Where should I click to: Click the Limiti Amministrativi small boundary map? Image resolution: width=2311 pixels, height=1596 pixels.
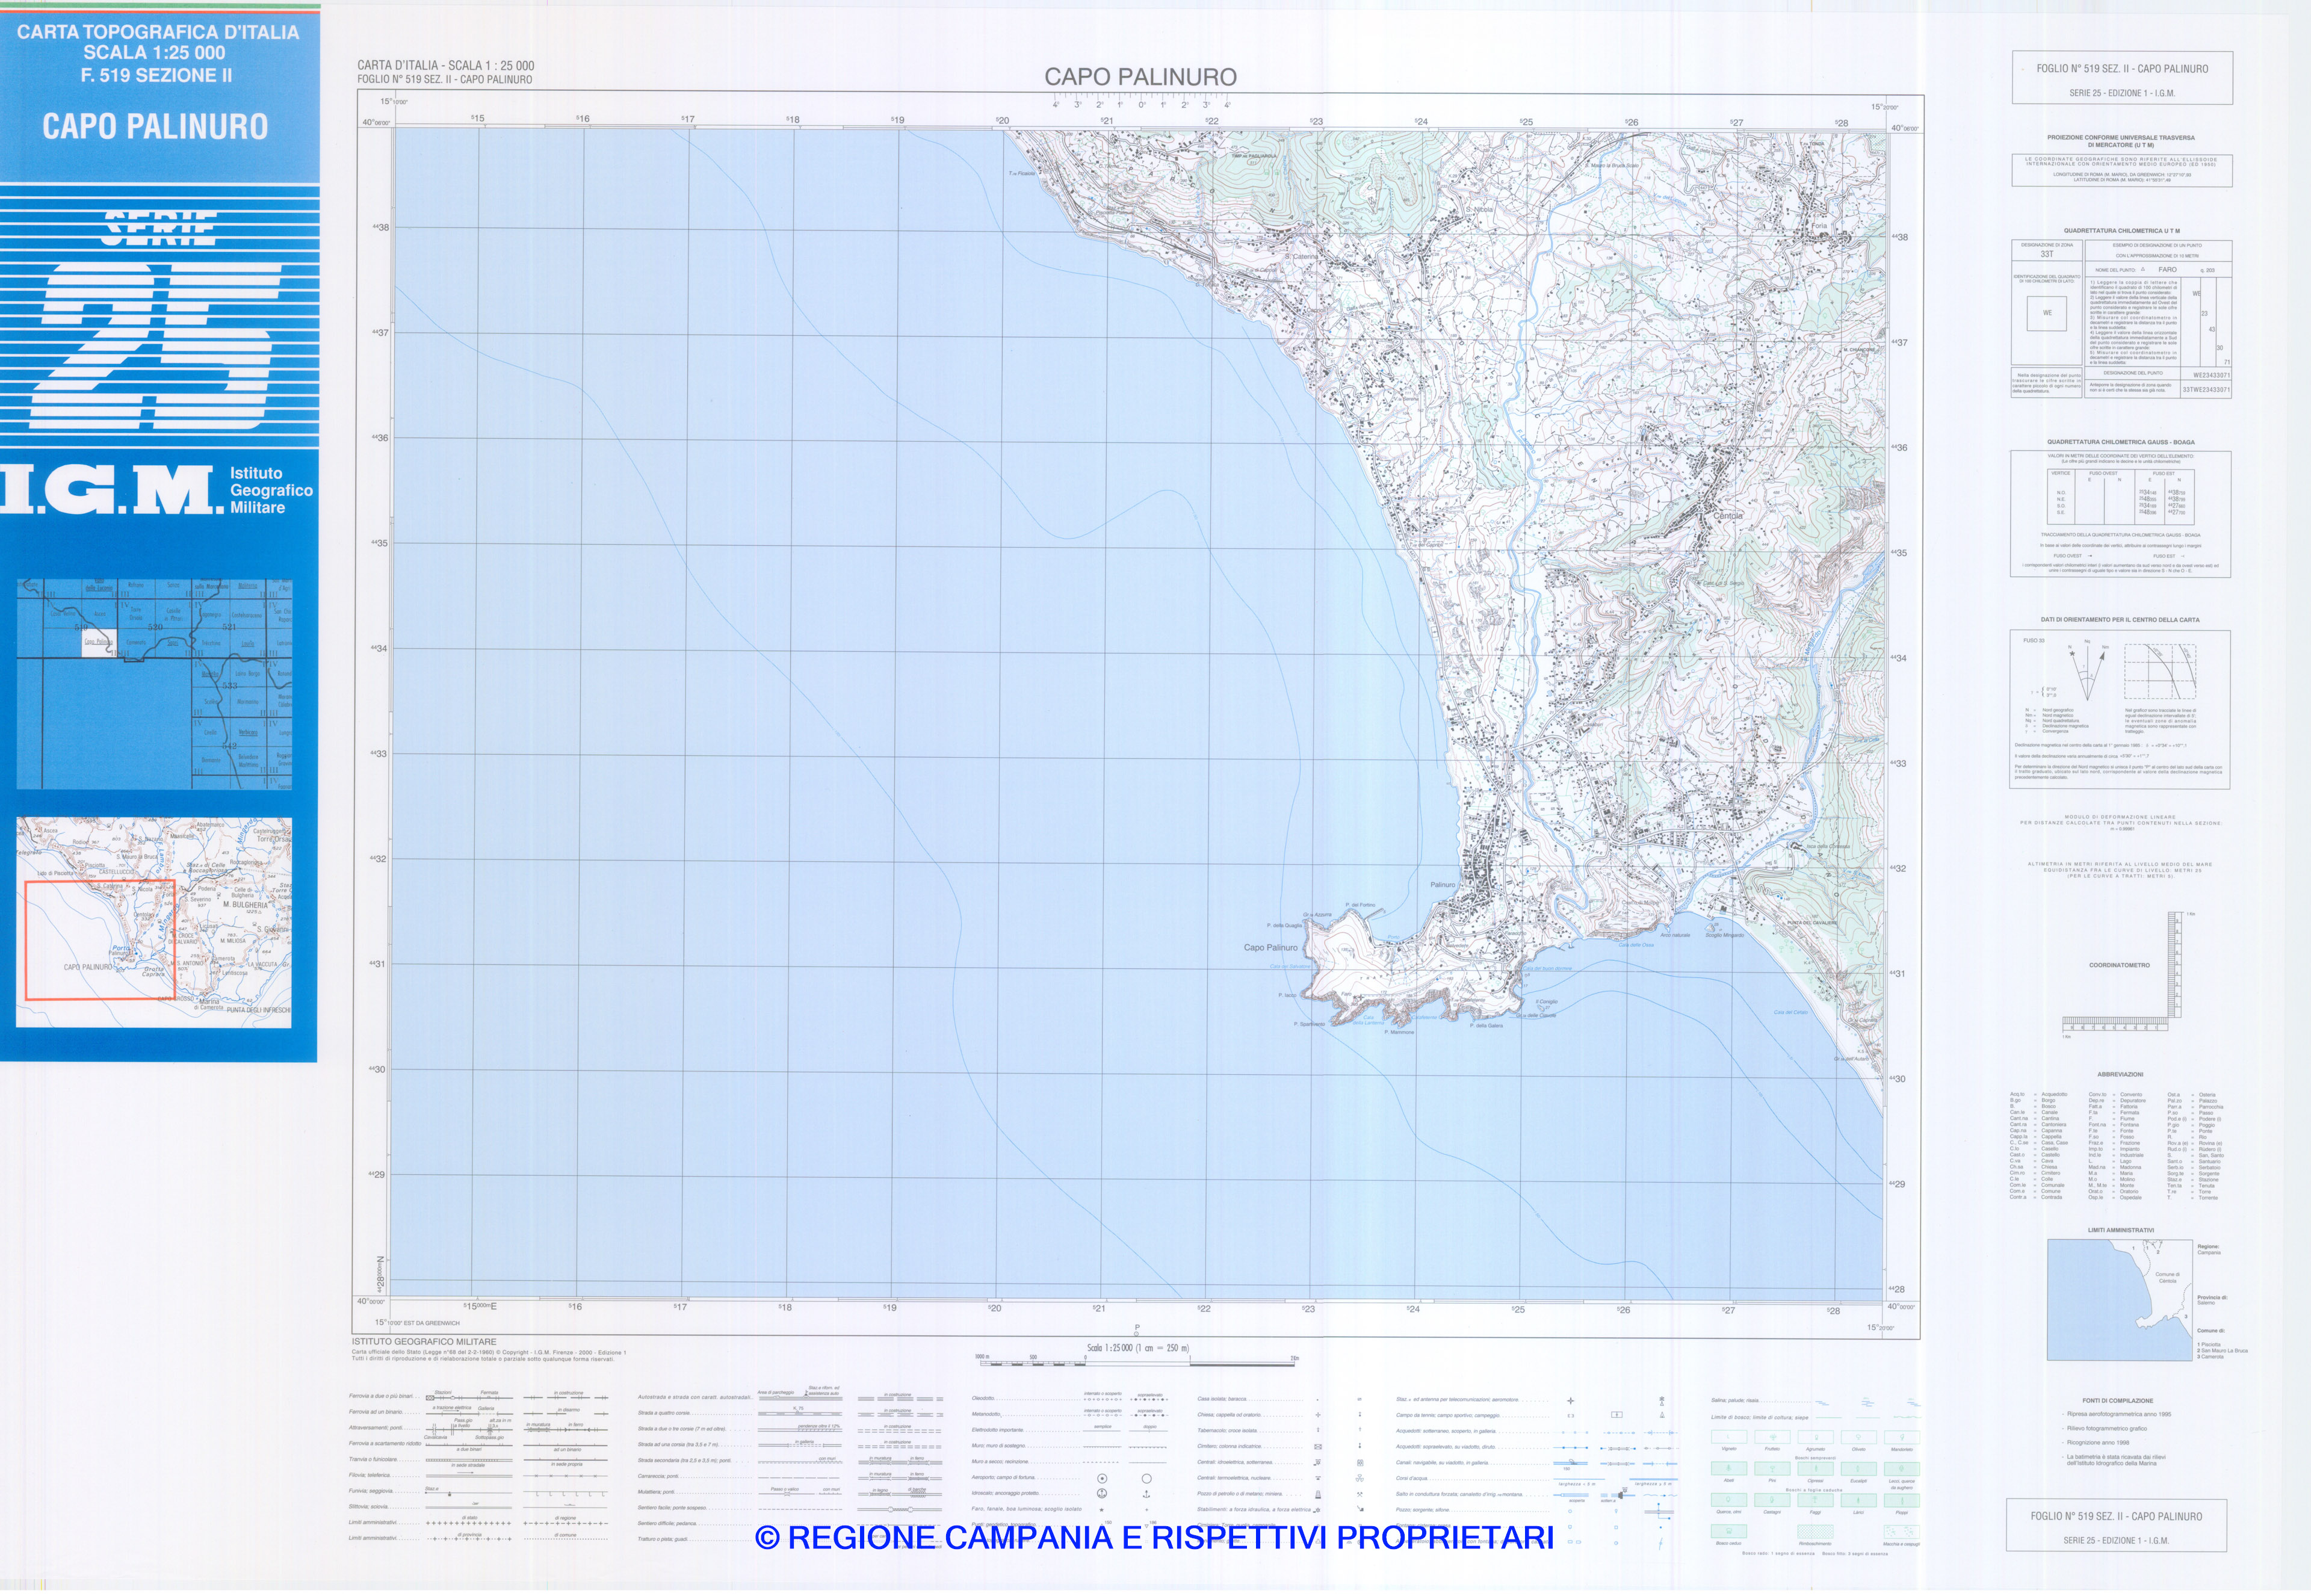tap(2120, 1300)
